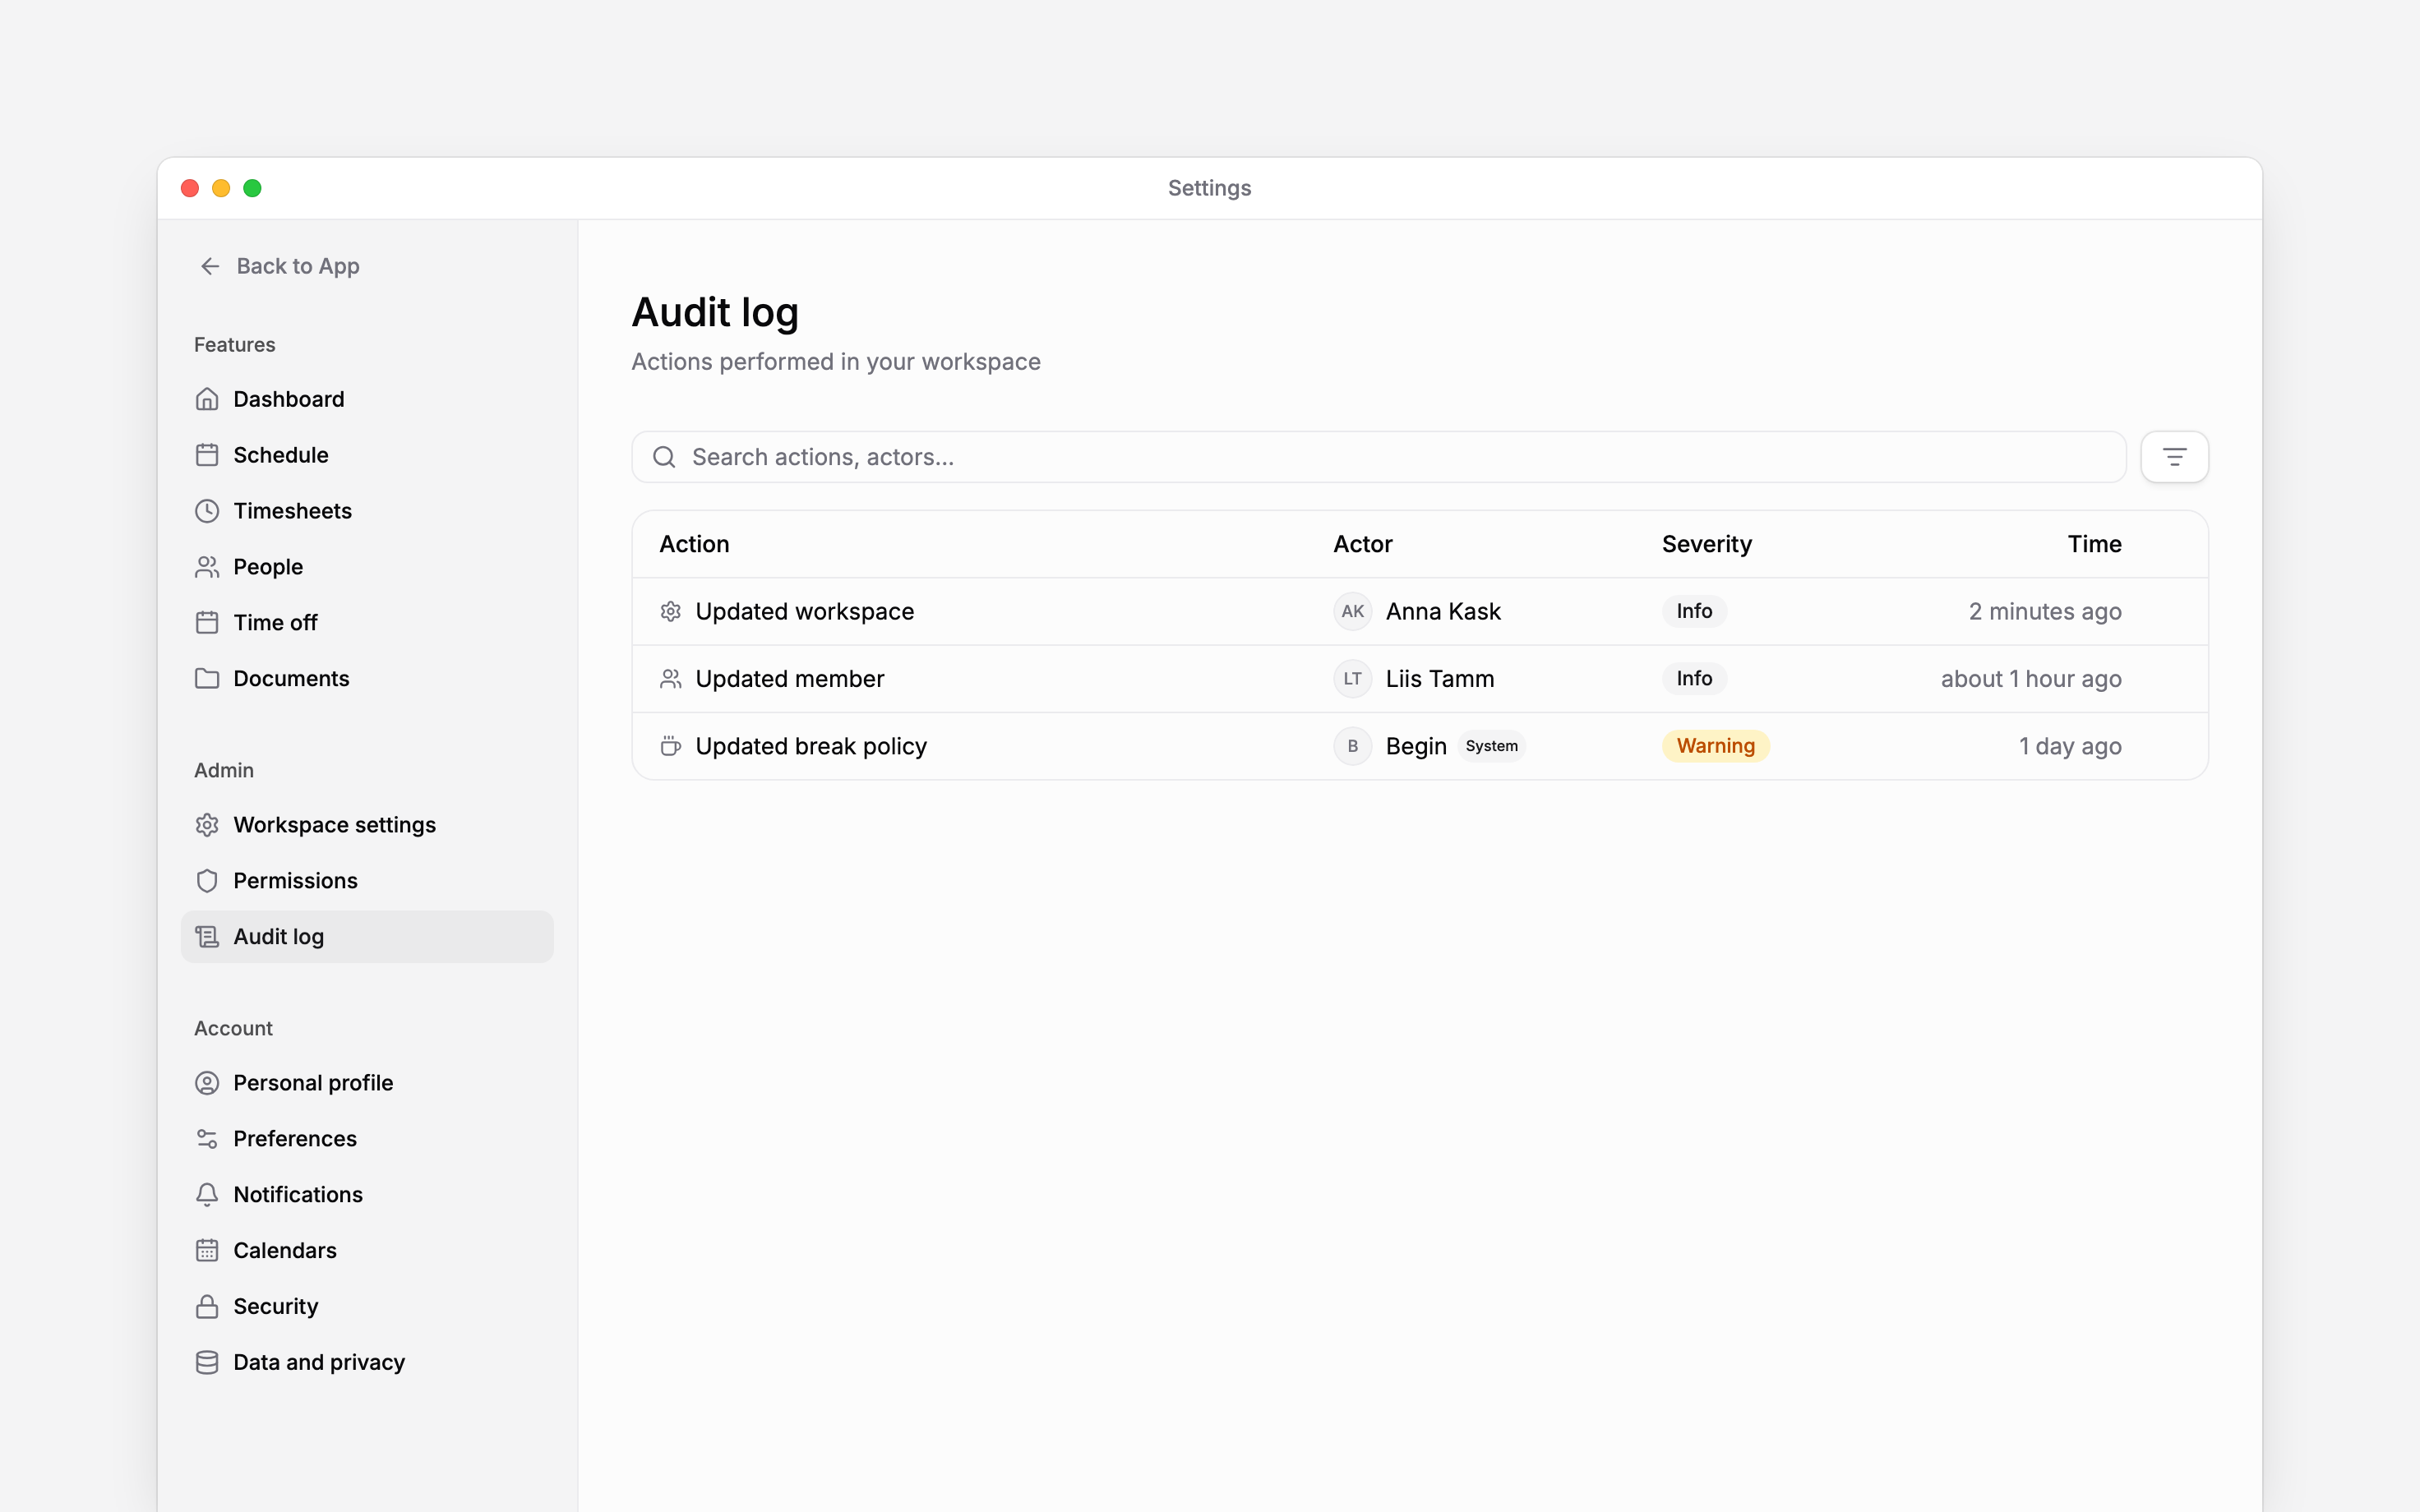Click the Dashboard home icon
2420x1512 pixels.
coord(207,399)
